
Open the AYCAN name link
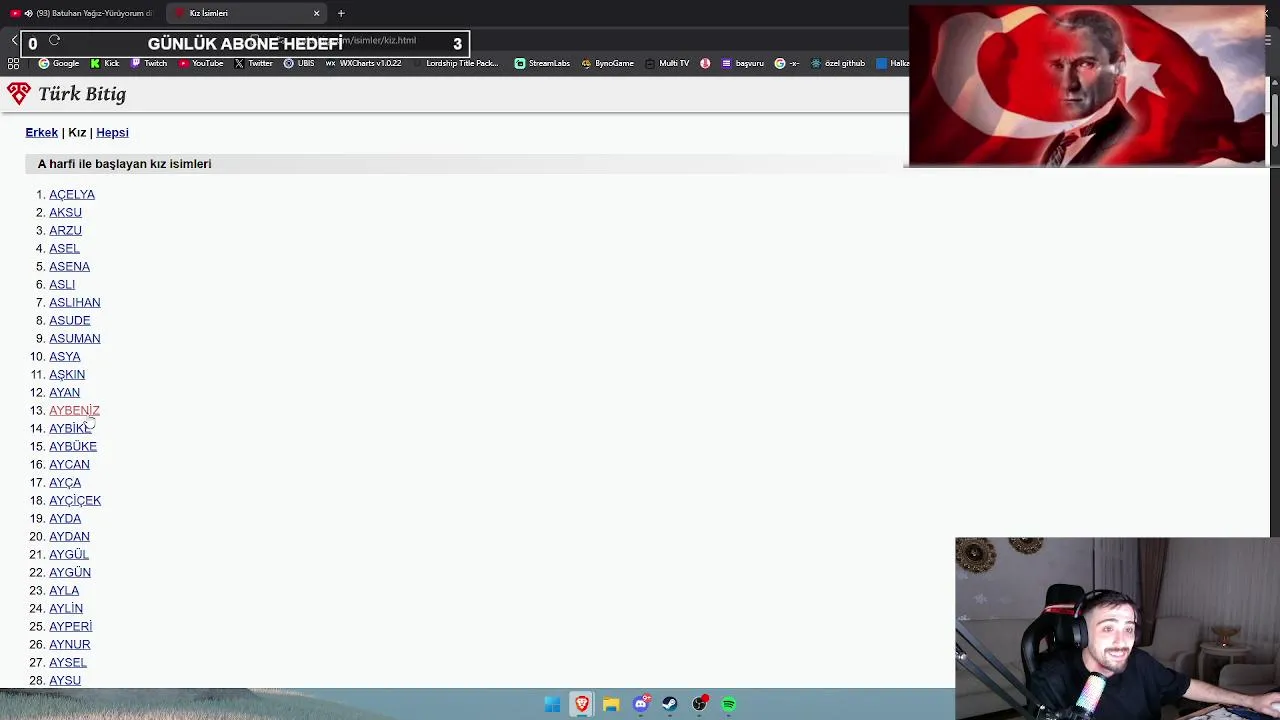(x=69, y=464)
